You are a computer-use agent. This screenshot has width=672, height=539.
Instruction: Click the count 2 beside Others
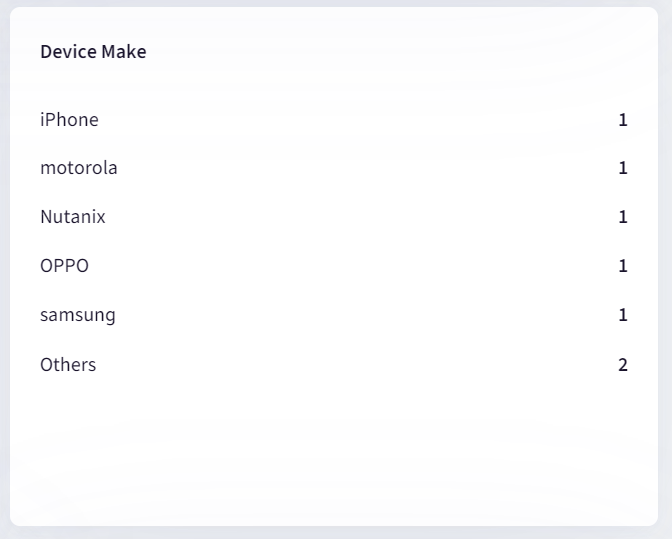click(623, 365)
